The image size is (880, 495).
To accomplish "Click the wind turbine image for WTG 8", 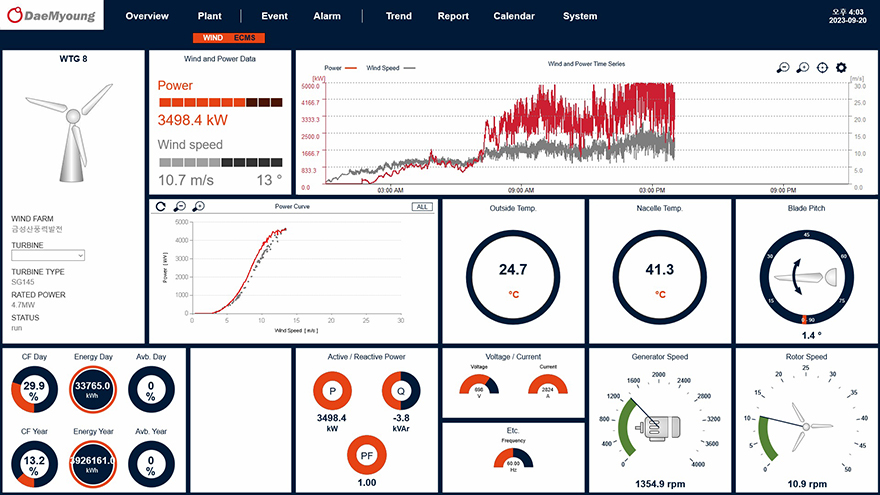I will click(70, 132).
